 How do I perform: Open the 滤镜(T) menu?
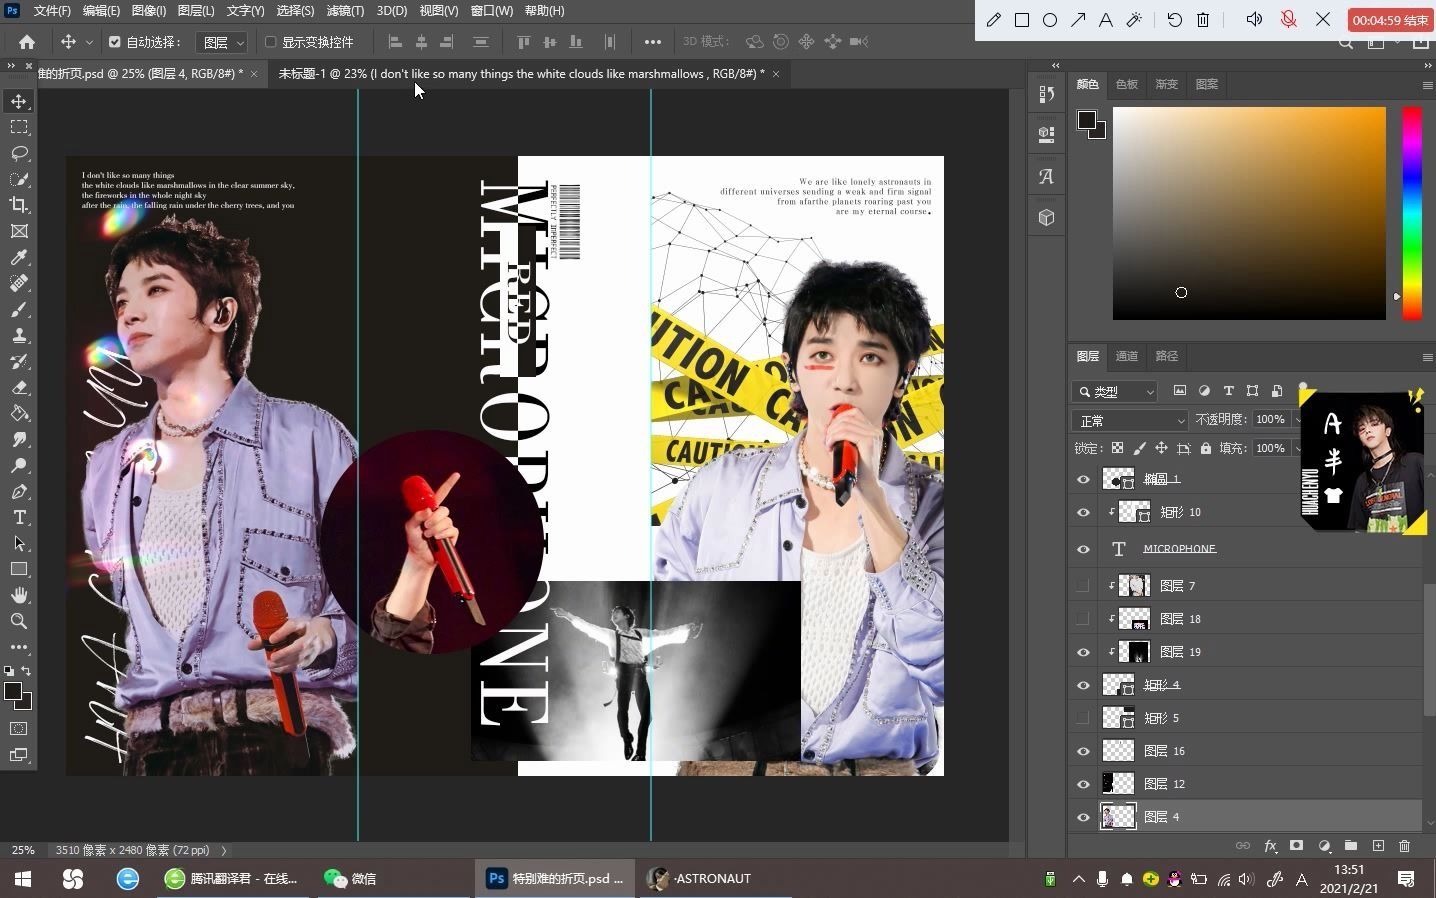coord(345,11)
